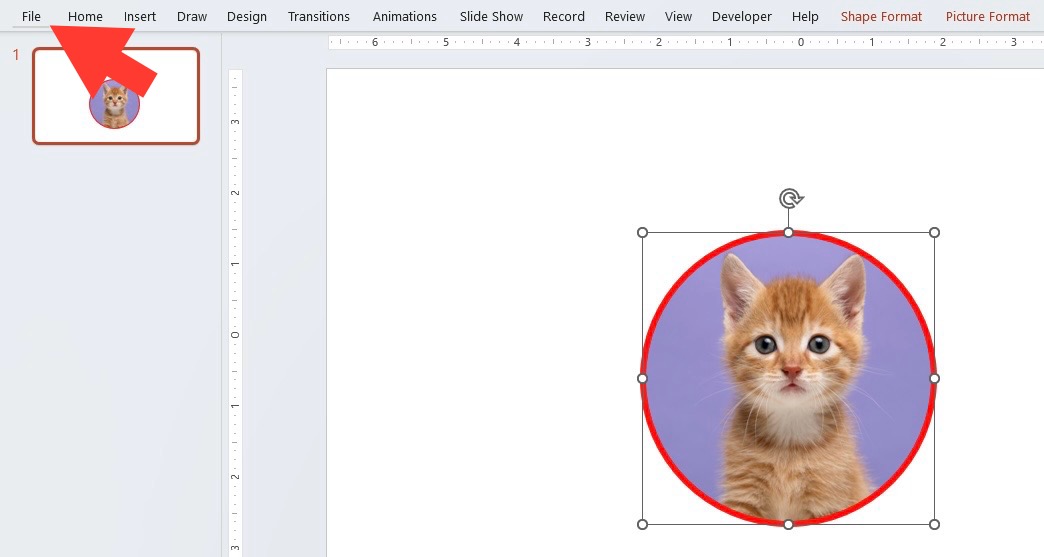The image size is (1044, 557).
Task: Open the View tab
Action: (x=678, y=17)
